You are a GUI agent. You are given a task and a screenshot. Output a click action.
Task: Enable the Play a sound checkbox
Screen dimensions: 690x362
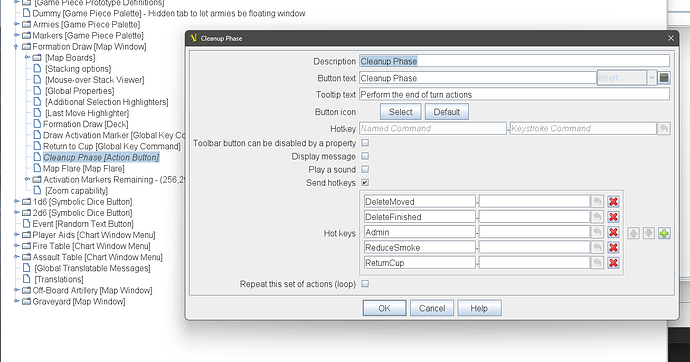(x=365, y=169)
